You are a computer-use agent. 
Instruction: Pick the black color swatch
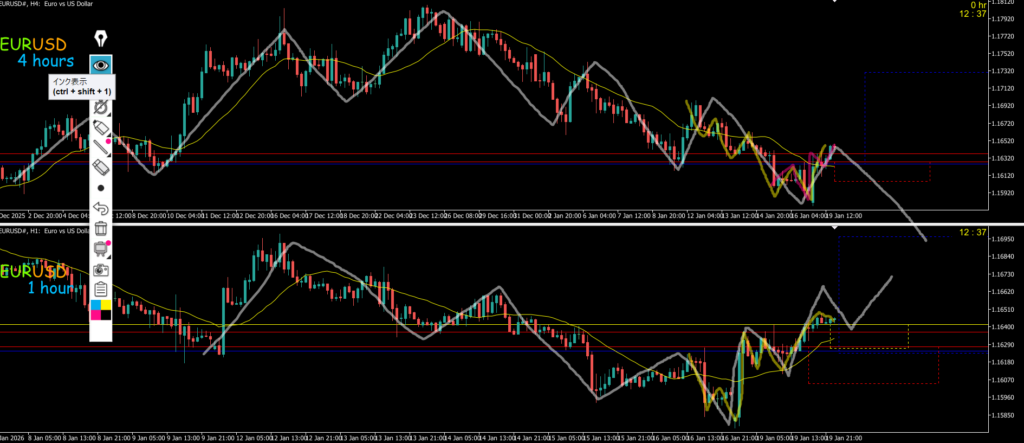coord(107,315)
